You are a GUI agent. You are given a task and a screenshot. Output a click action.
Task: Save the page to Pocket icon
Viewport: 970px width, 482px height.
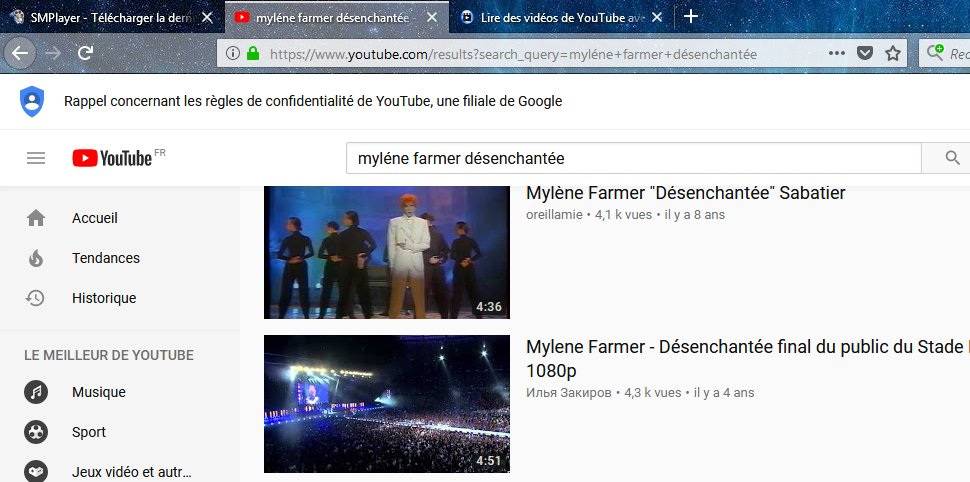865,53
